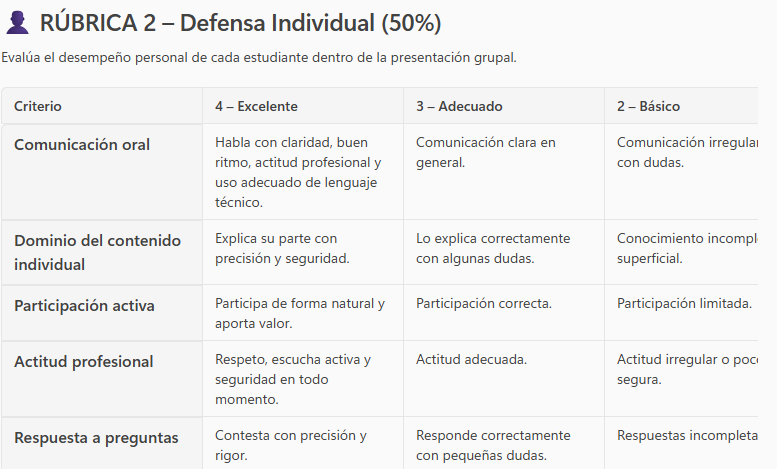The width and height of the screenshot is (777, 469).
Task: Click the Dominio del contenido individual row label
Action: [x=97, y=252]
